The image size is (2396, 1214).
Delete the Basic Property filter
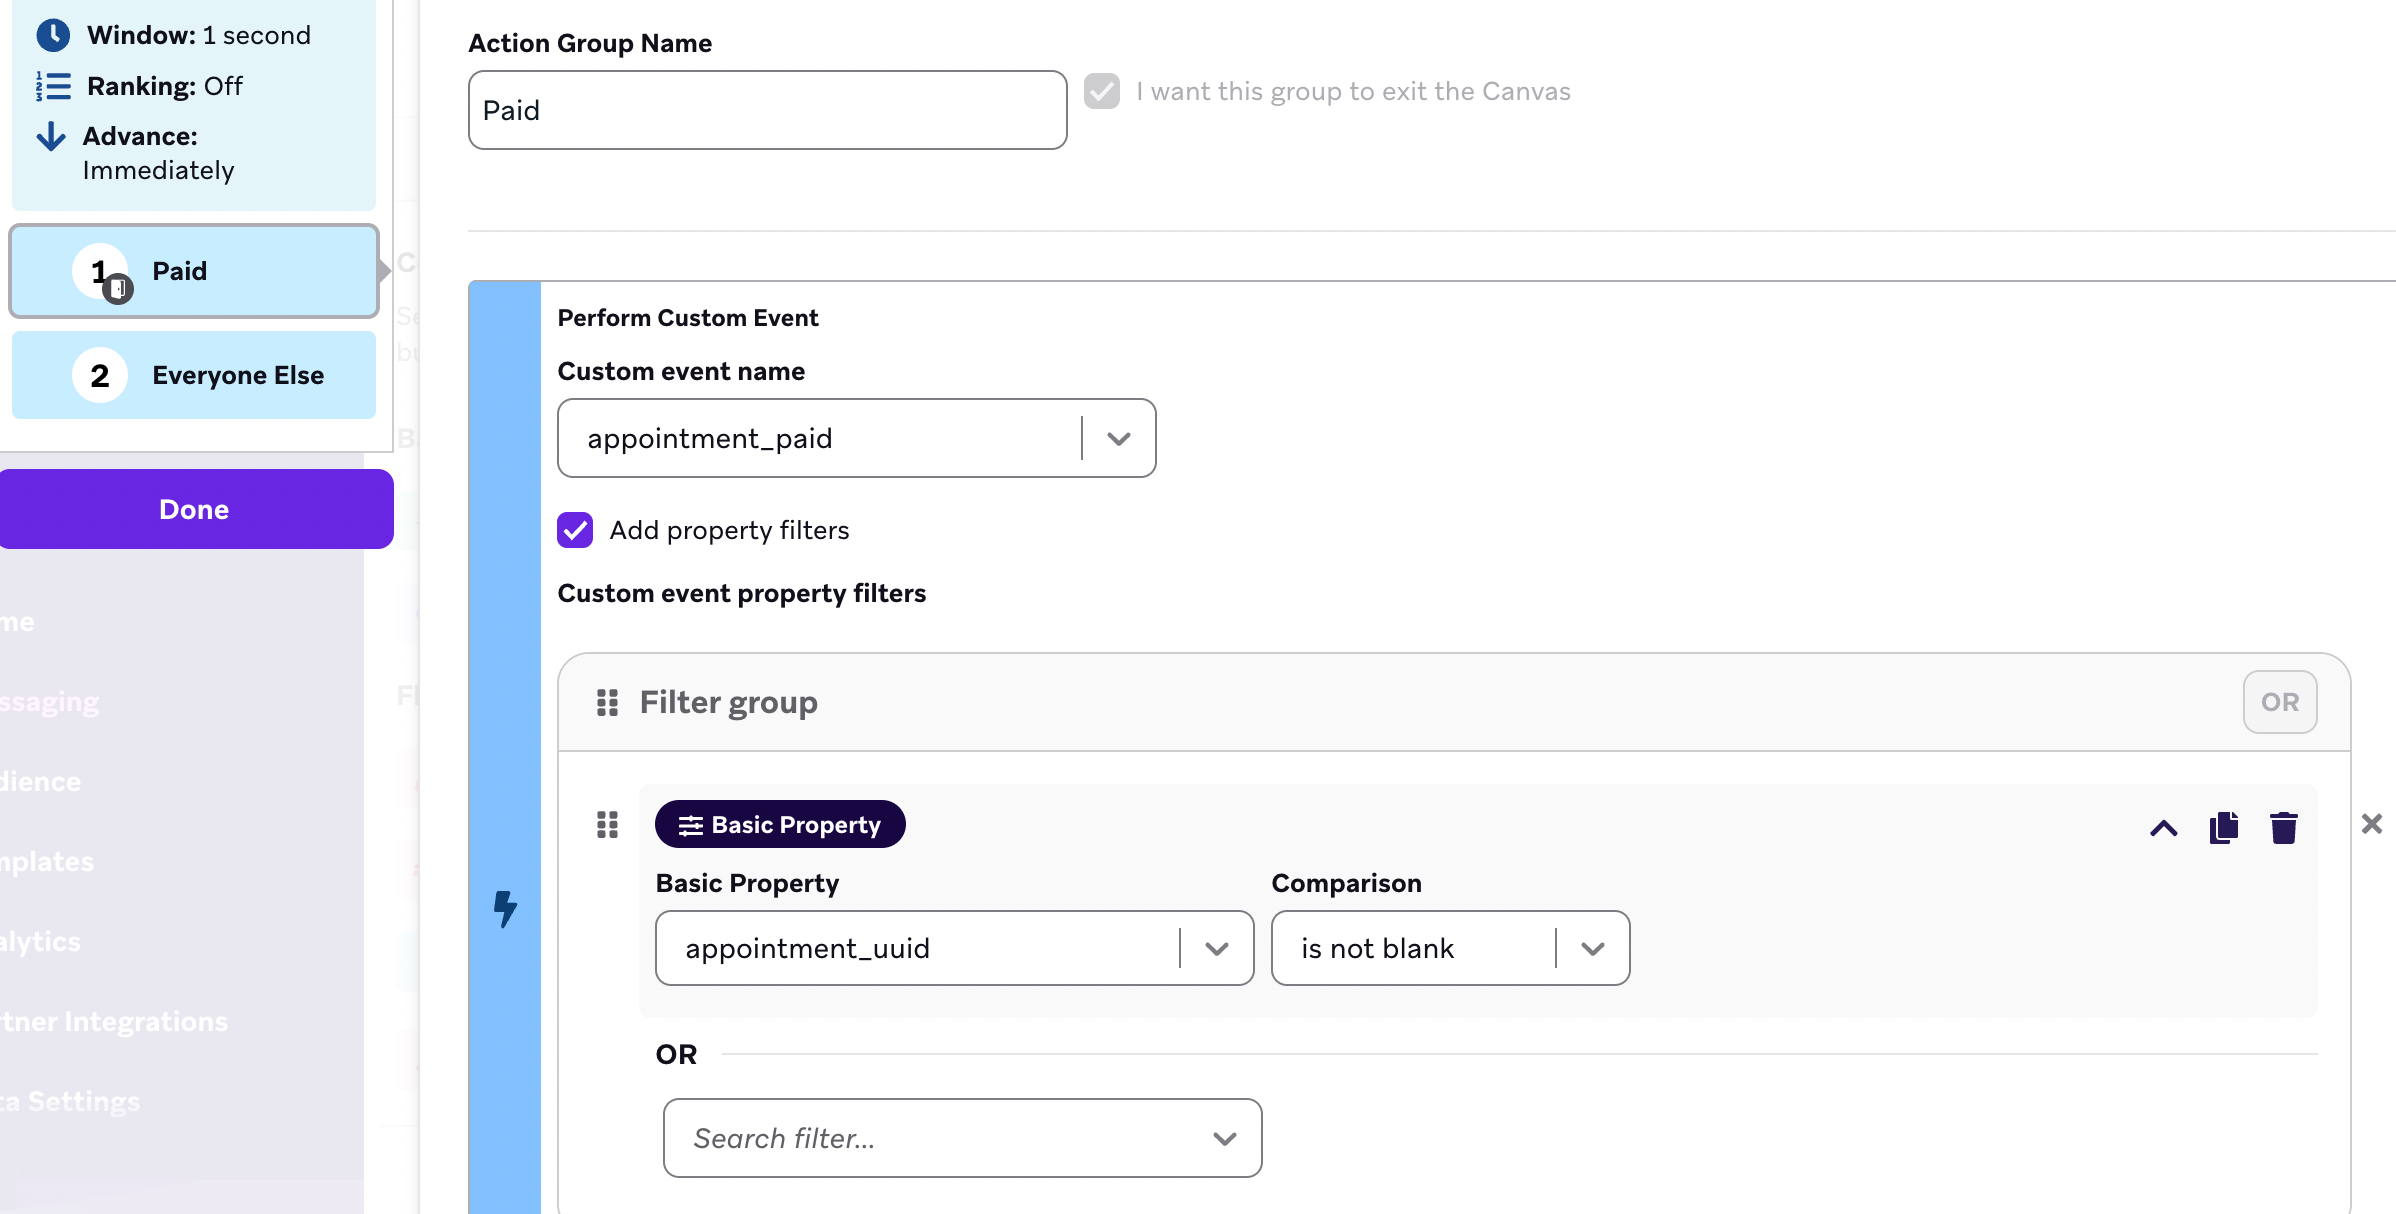pos(2283,827)
